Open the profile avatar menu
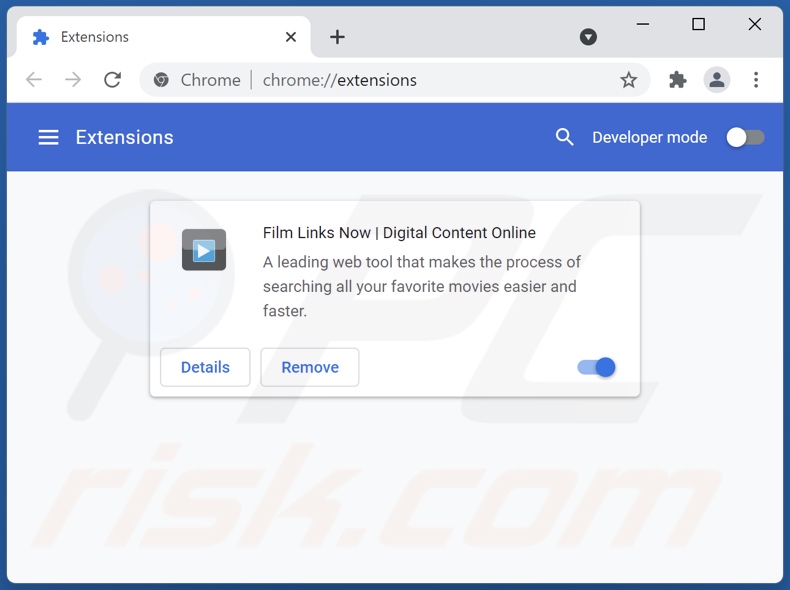The image size is (790, 590). [x=716, y=80]
